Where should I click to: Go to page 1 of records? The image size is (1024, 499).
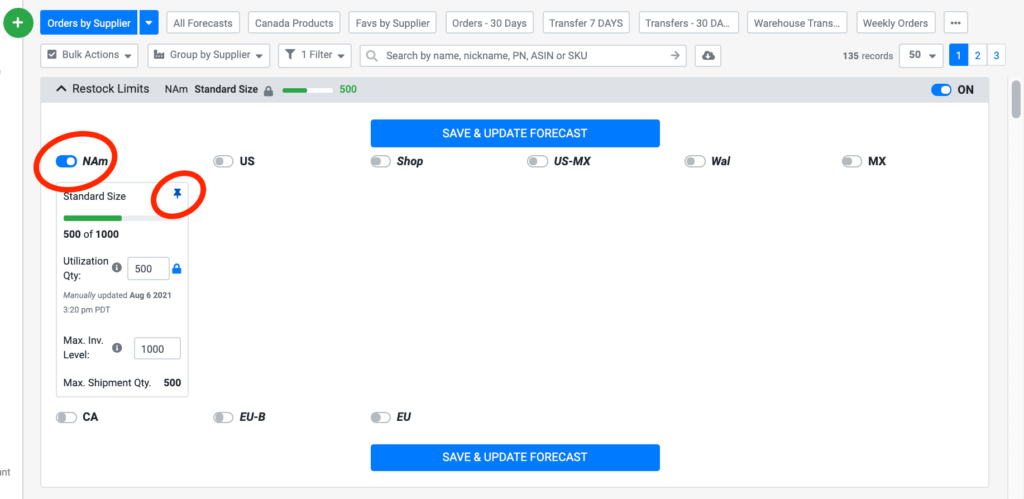[958, 56]
